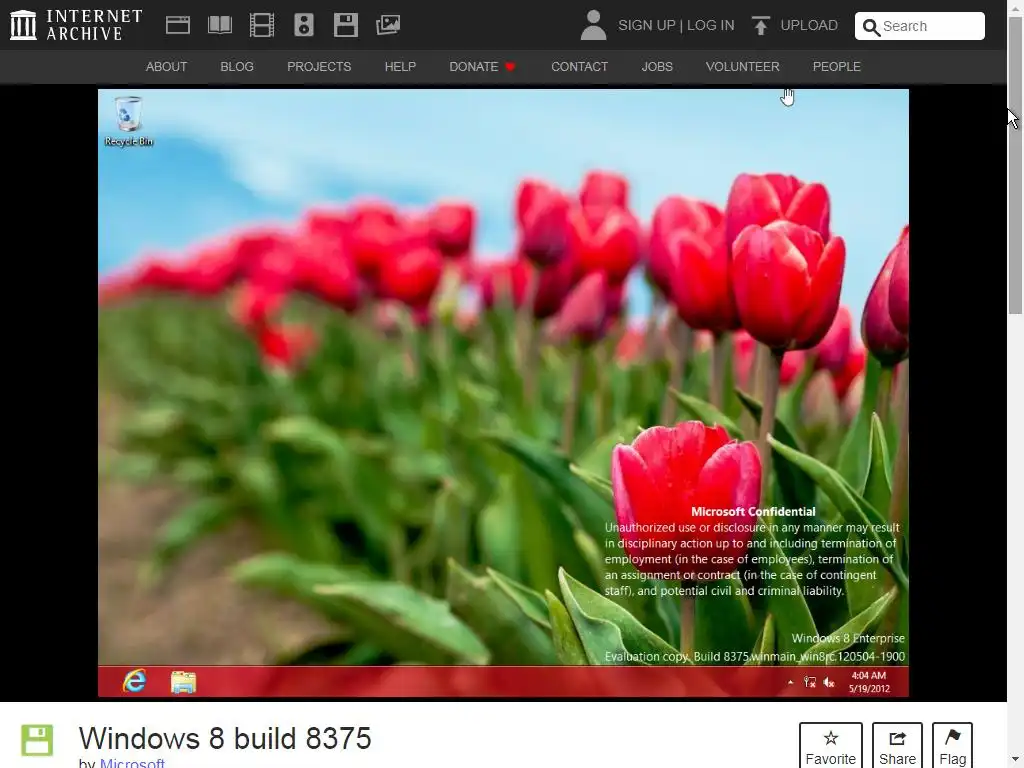The width and height of the screenshot is (1024, 768).
Task: Open the BLOG menu item
Action: click(x=237, y=67)
